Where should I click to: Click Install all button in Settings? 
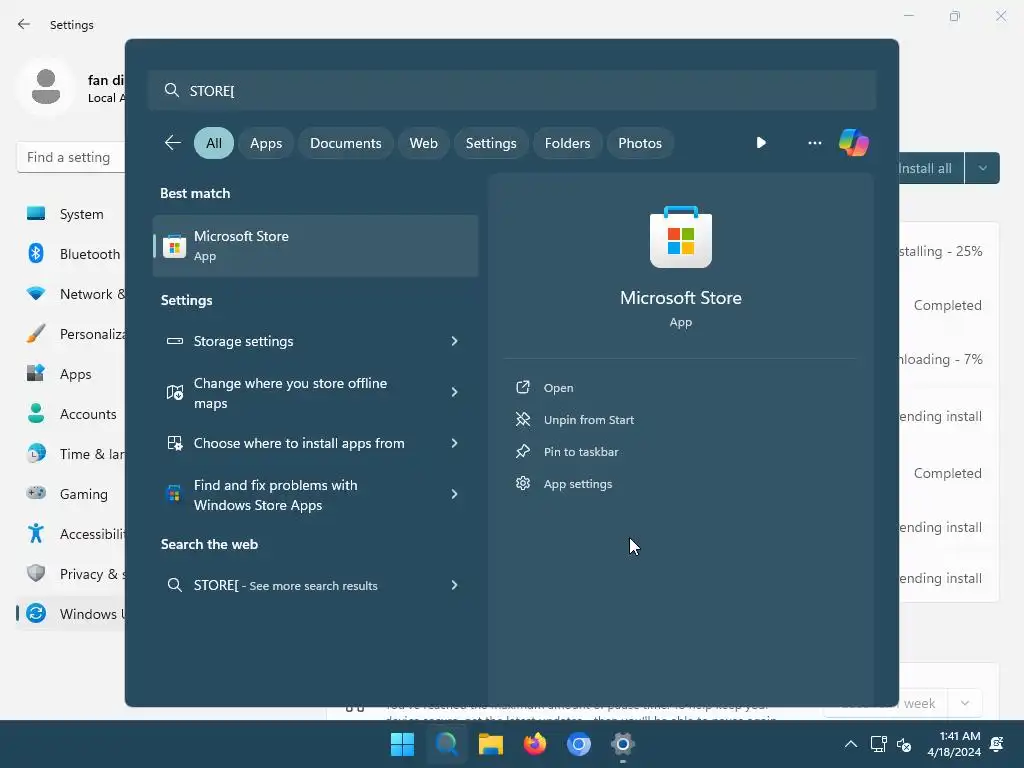click(x=931, y=168)
